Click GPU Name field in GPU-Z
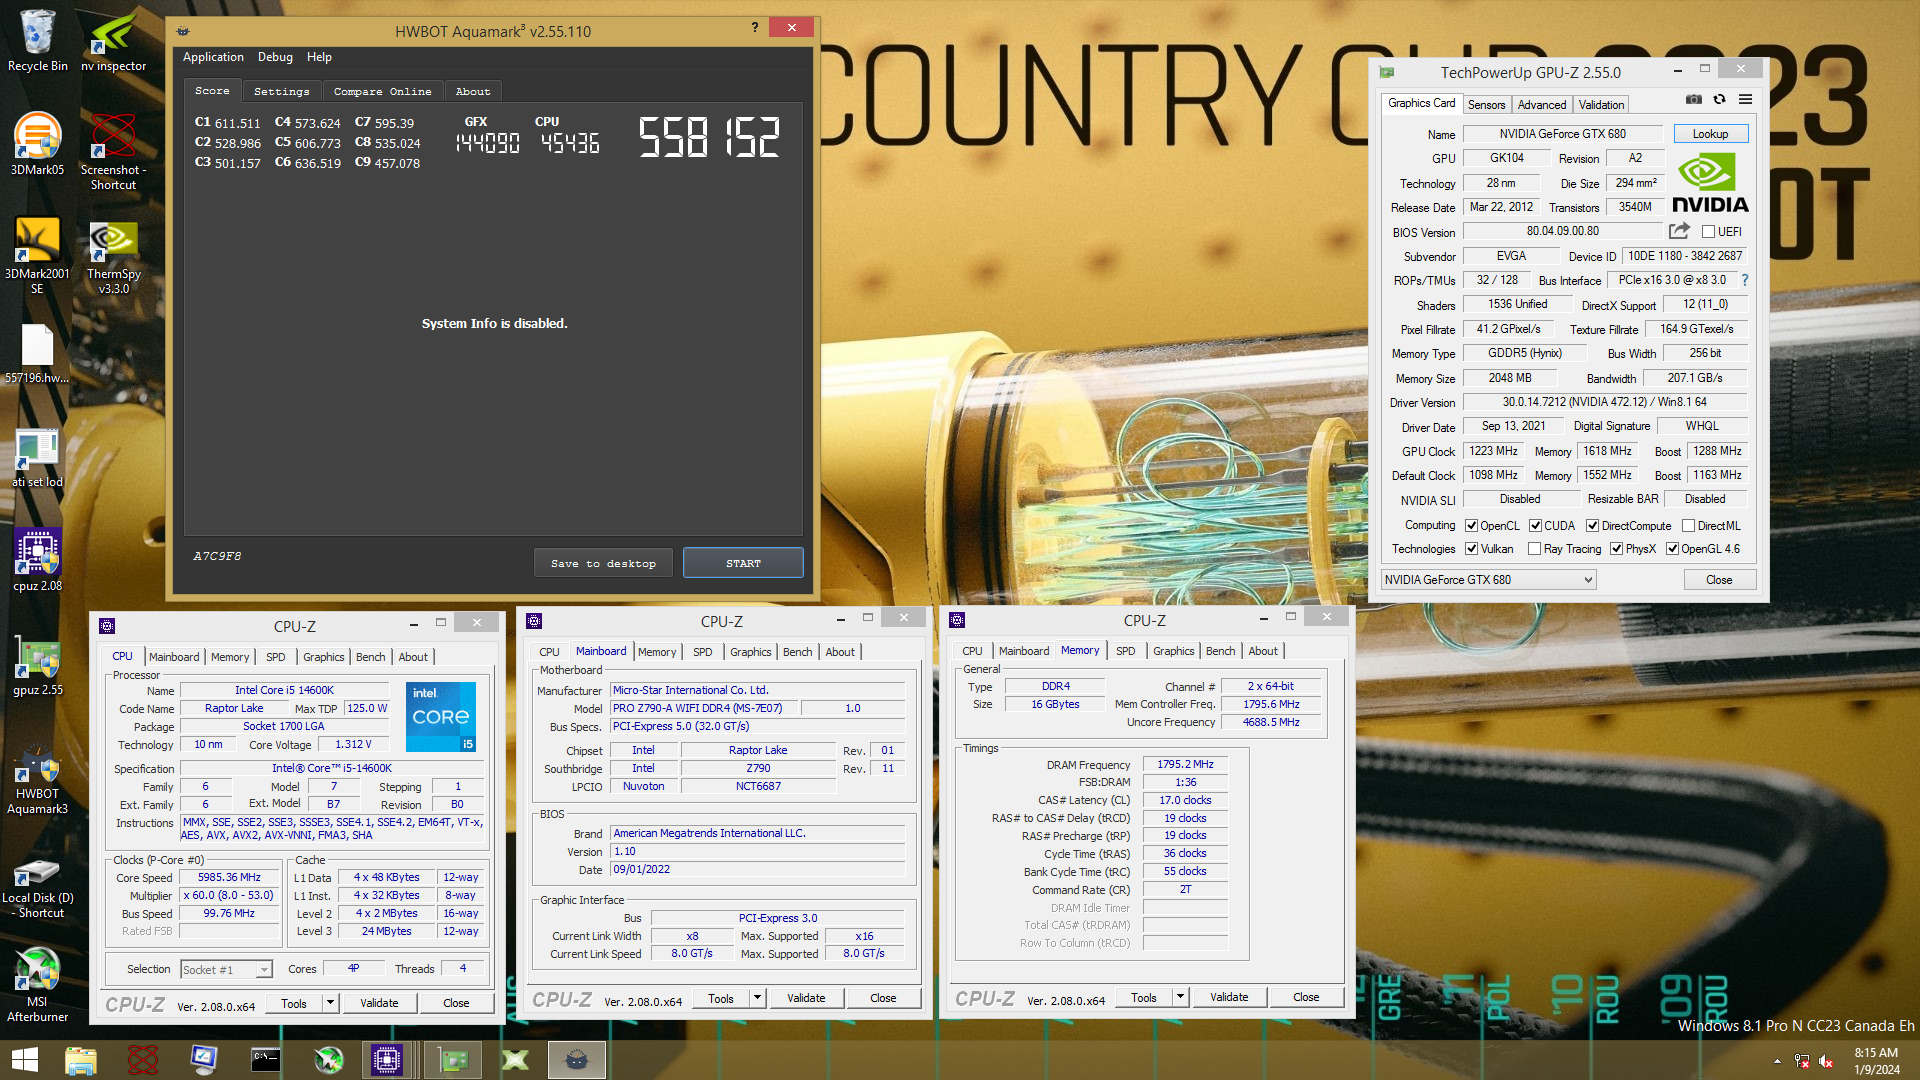Image resolution: width=1920 pixels, height=1080 pixels. click(x=1562, y=134)
